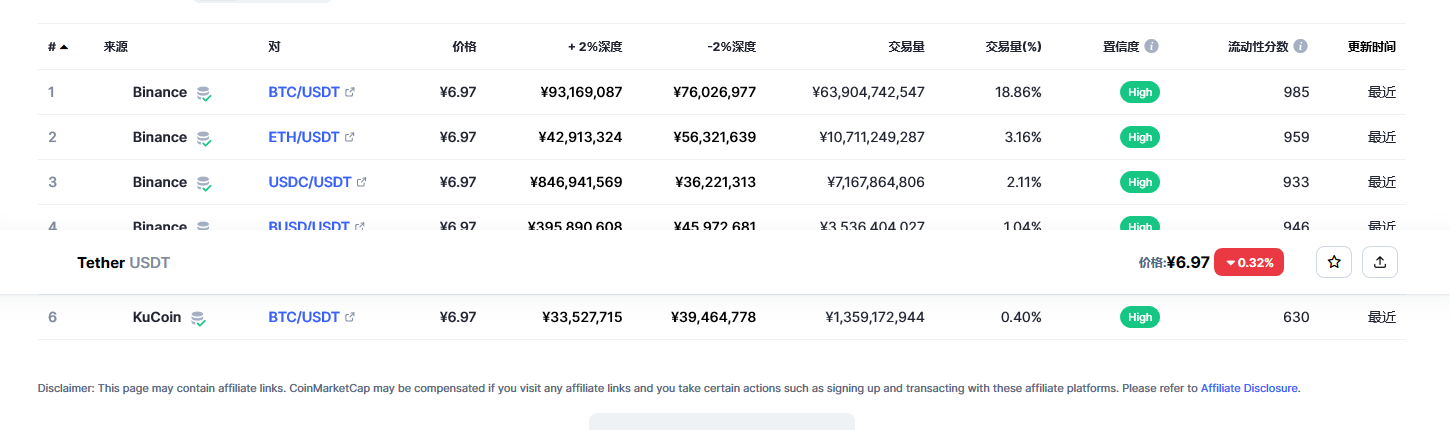Click the verified icon in Binance row 1
Screen dimensions: 1450x430
(x=204, y=93)
